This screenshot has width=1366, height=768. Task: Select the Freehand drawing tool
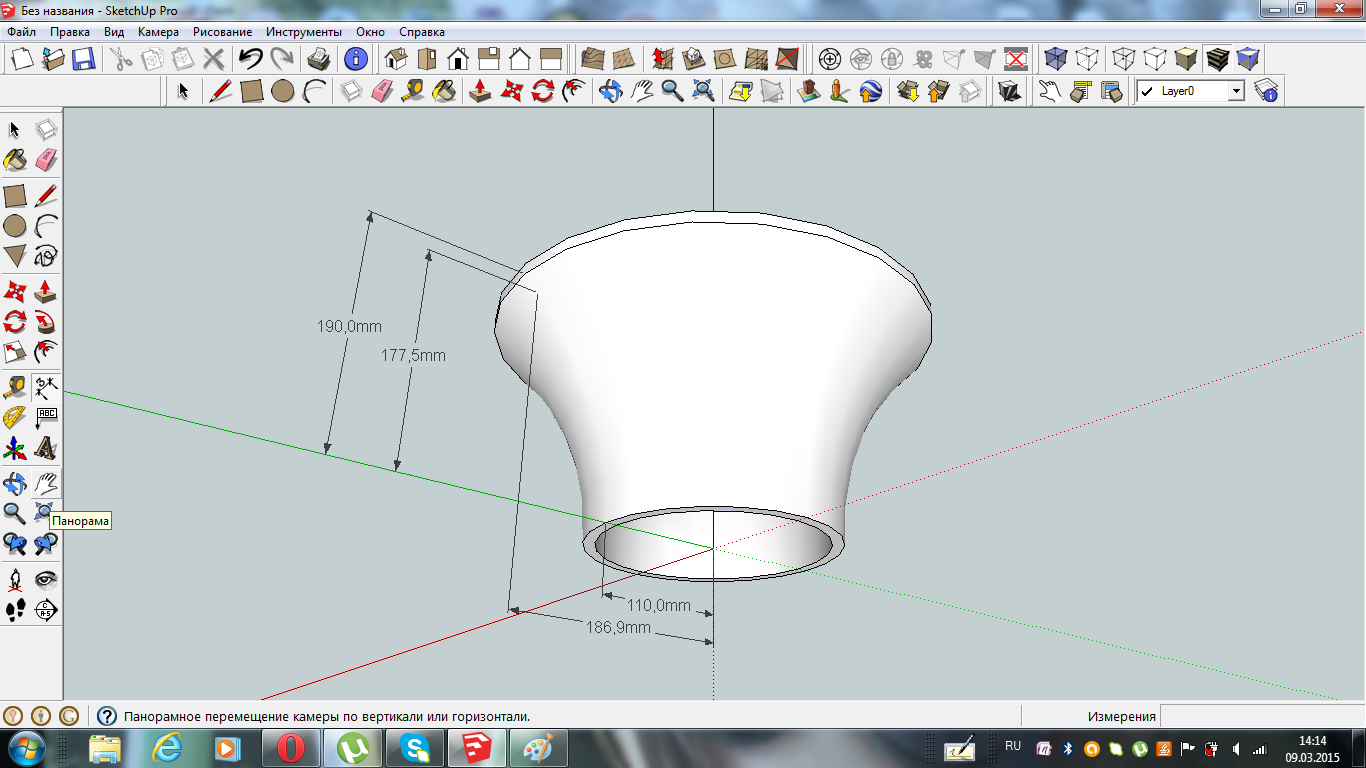point(46,256)
